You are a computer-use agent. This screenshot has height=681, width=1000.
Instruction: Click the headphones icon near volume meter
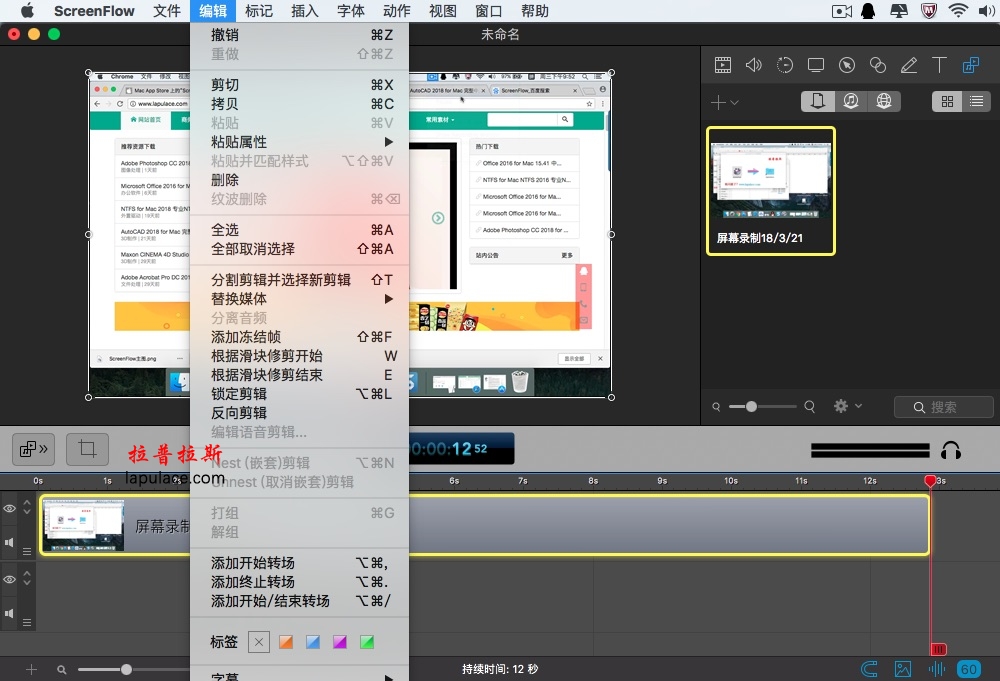(x=951, y=450)
